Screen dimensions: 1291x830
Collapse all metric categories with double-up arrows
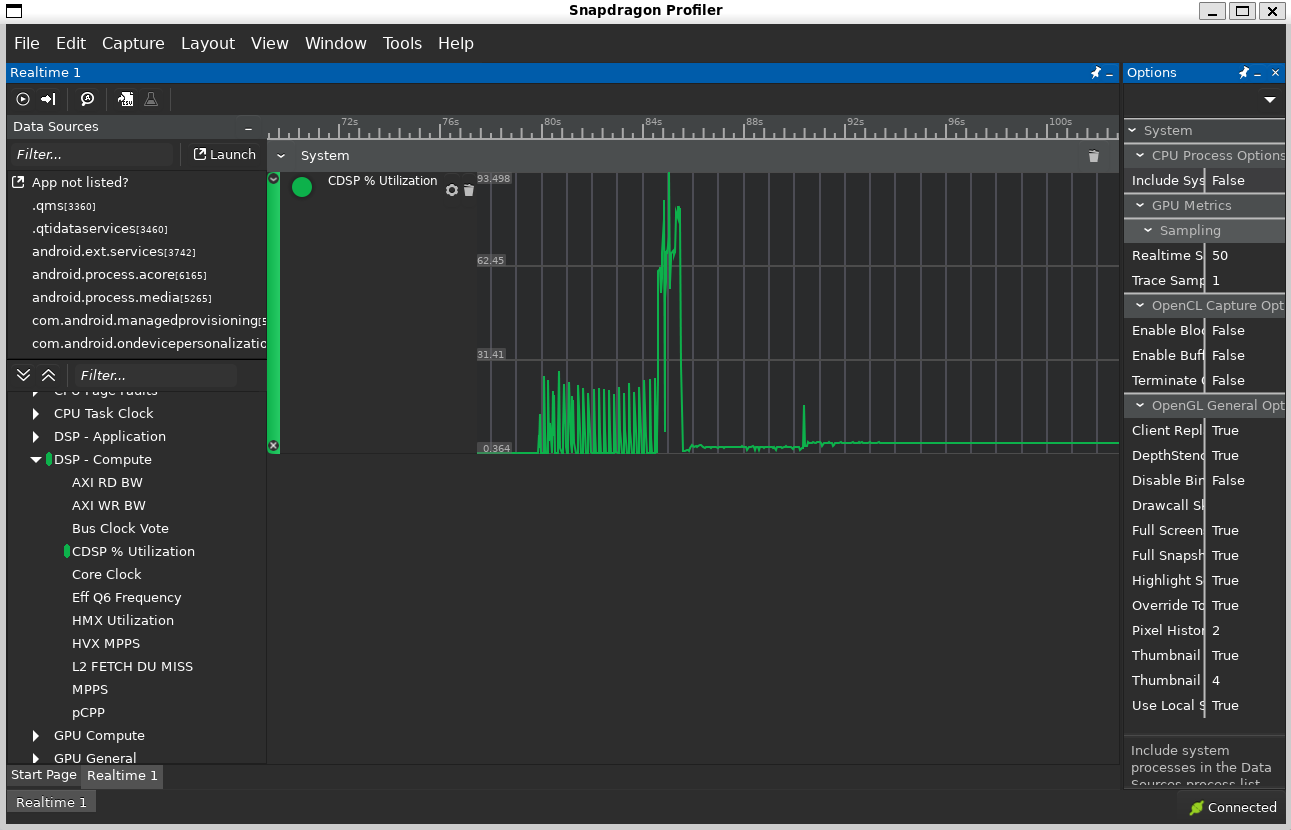point(48,375)
